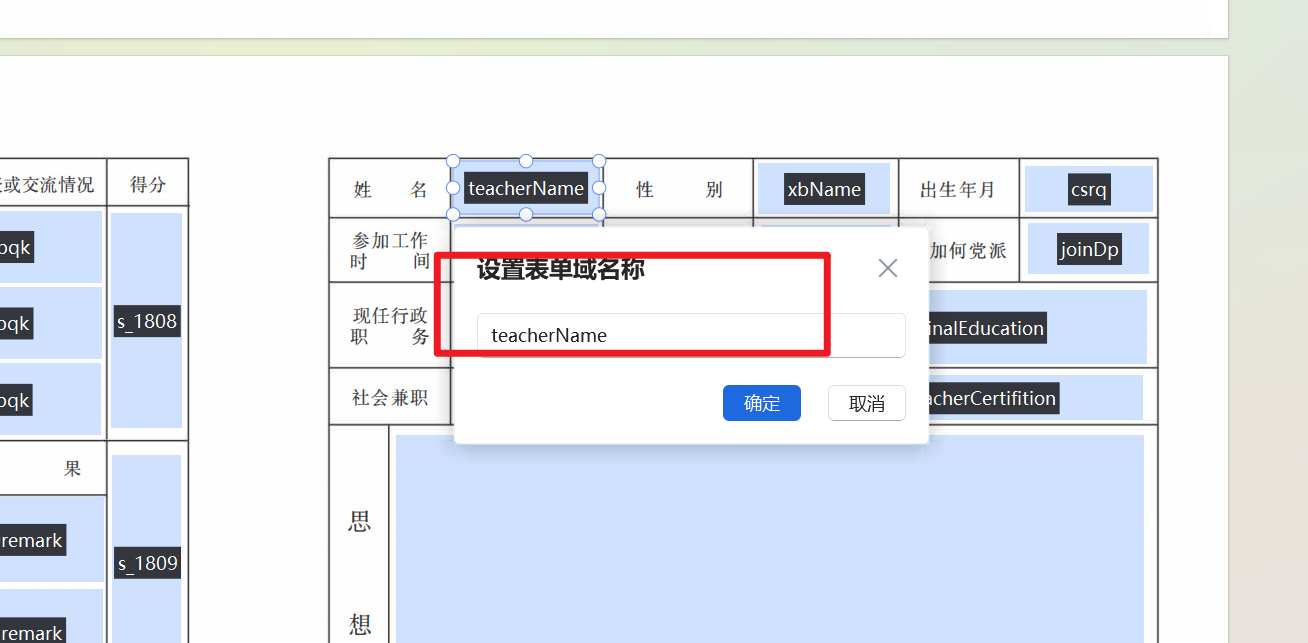This screenshot has width=1308, height=643.
Task: Select the bottom remark form field
Action: click(31, 630)
